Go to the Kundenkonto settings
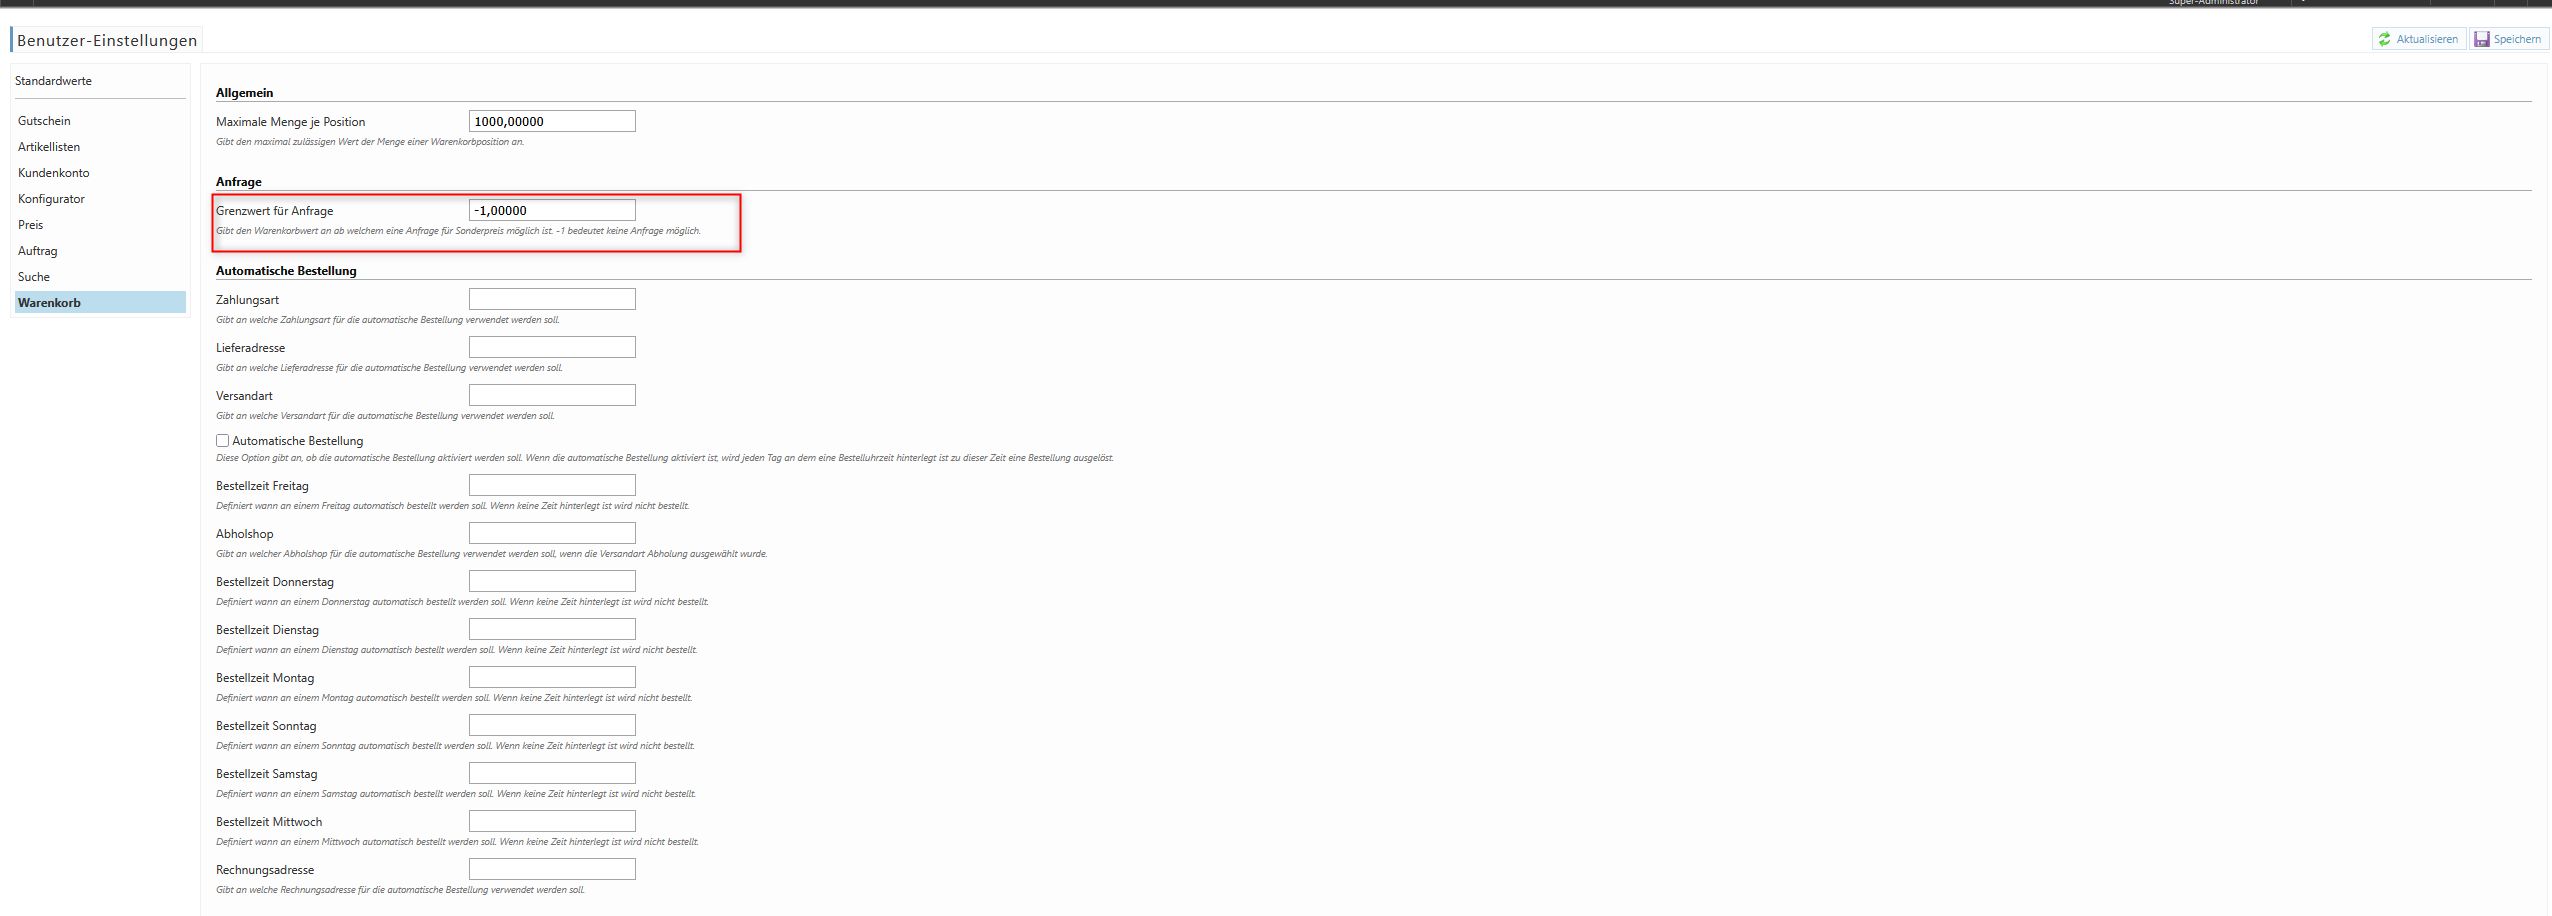 coord(54,173)
